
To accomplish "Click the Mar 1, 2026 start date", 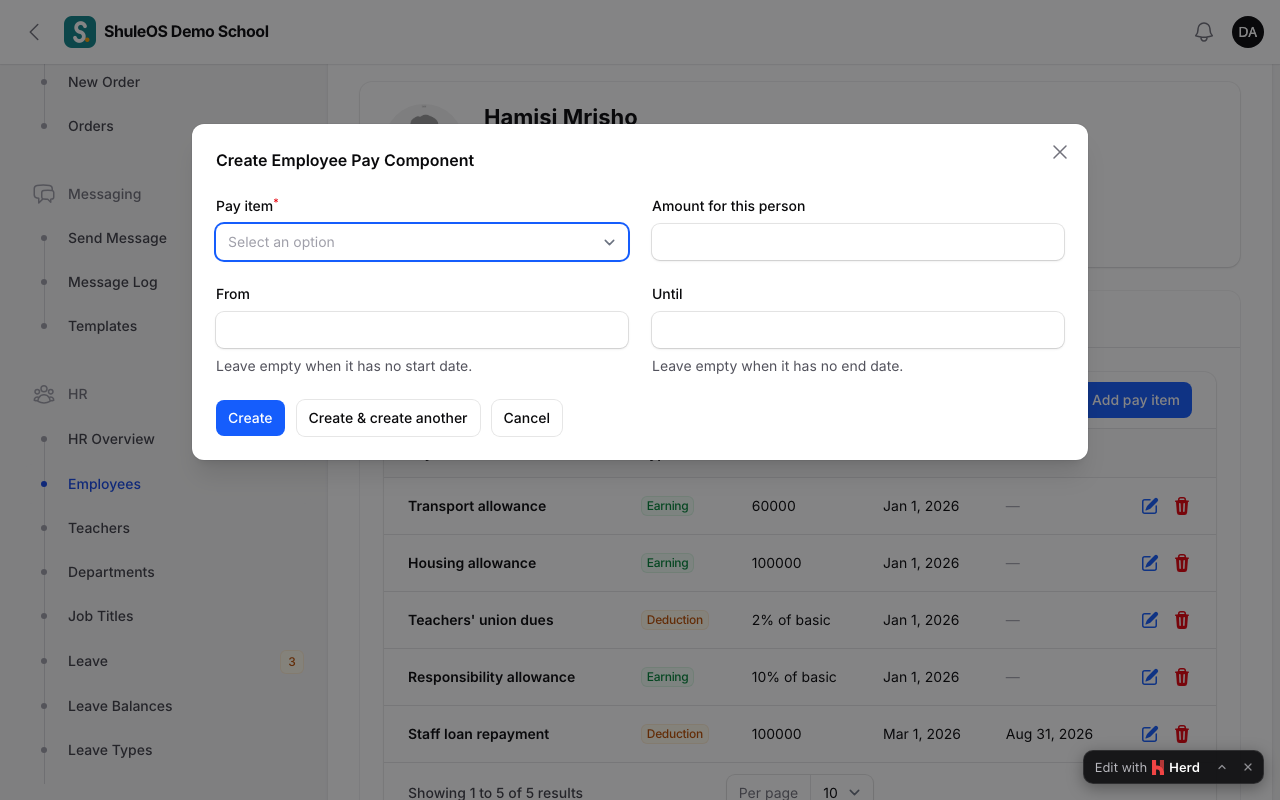I will click(x=922, y=734).
